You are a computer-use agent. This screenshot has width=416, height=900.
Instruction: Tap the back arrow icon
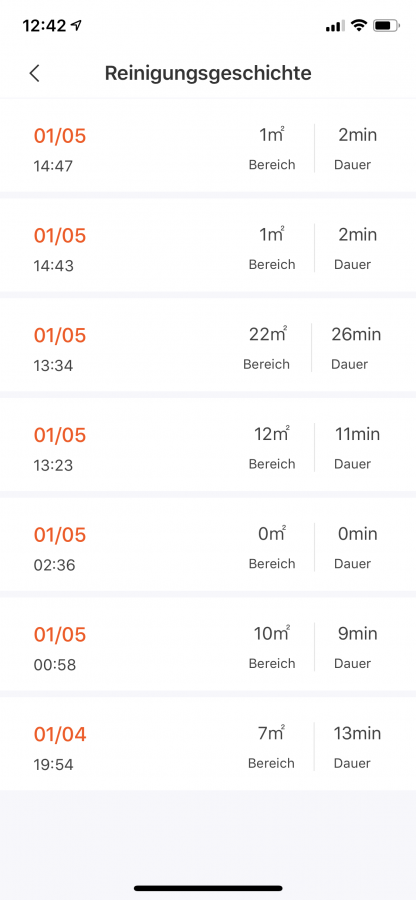pyautogui.click(x=35, y=73)
